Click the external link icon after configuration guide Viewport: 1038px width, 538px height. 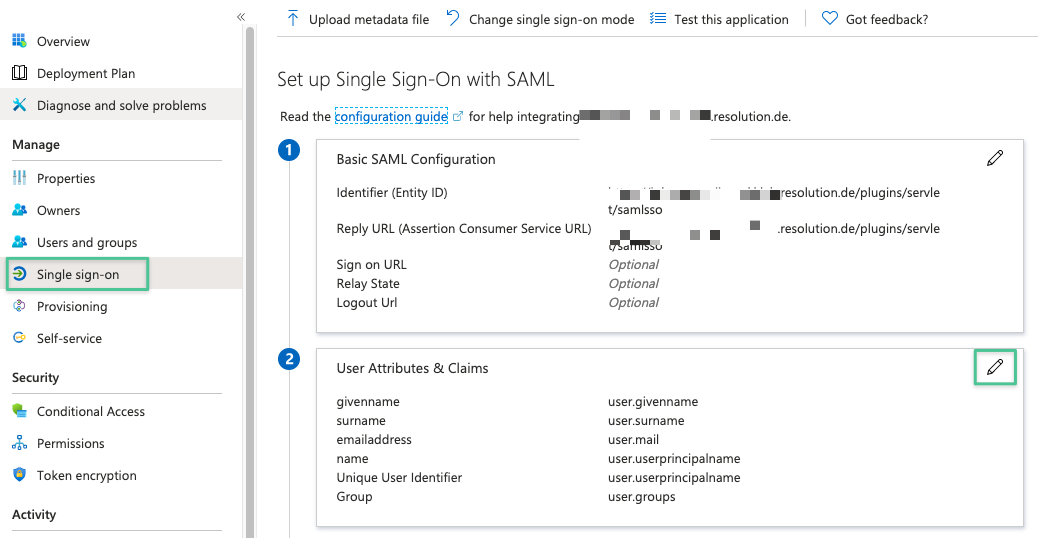pyautogui.click(x=457, y=116)
